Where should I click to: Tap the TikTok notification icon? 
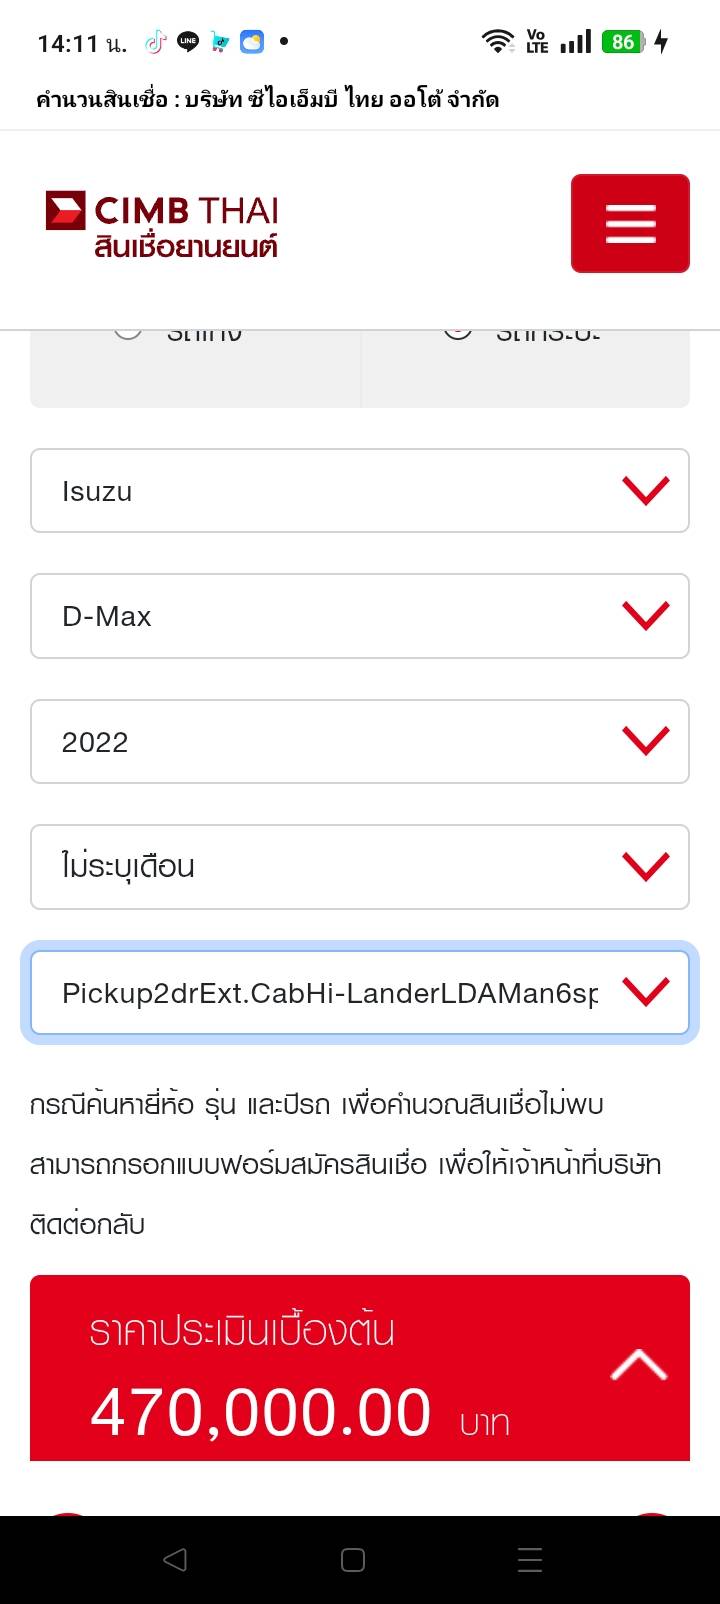point(155,42)
